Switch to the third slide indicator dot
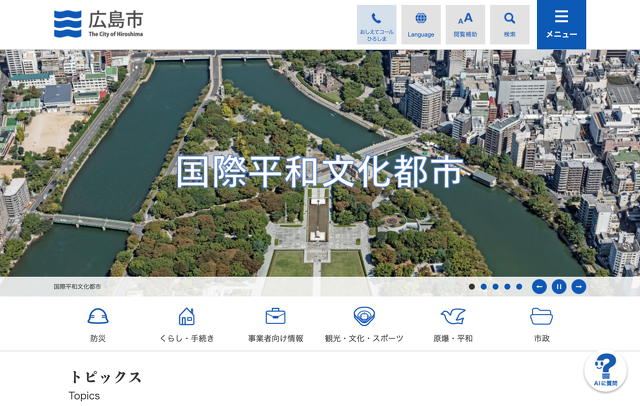This screenshot has height=406, width=640. coord(496,287)
